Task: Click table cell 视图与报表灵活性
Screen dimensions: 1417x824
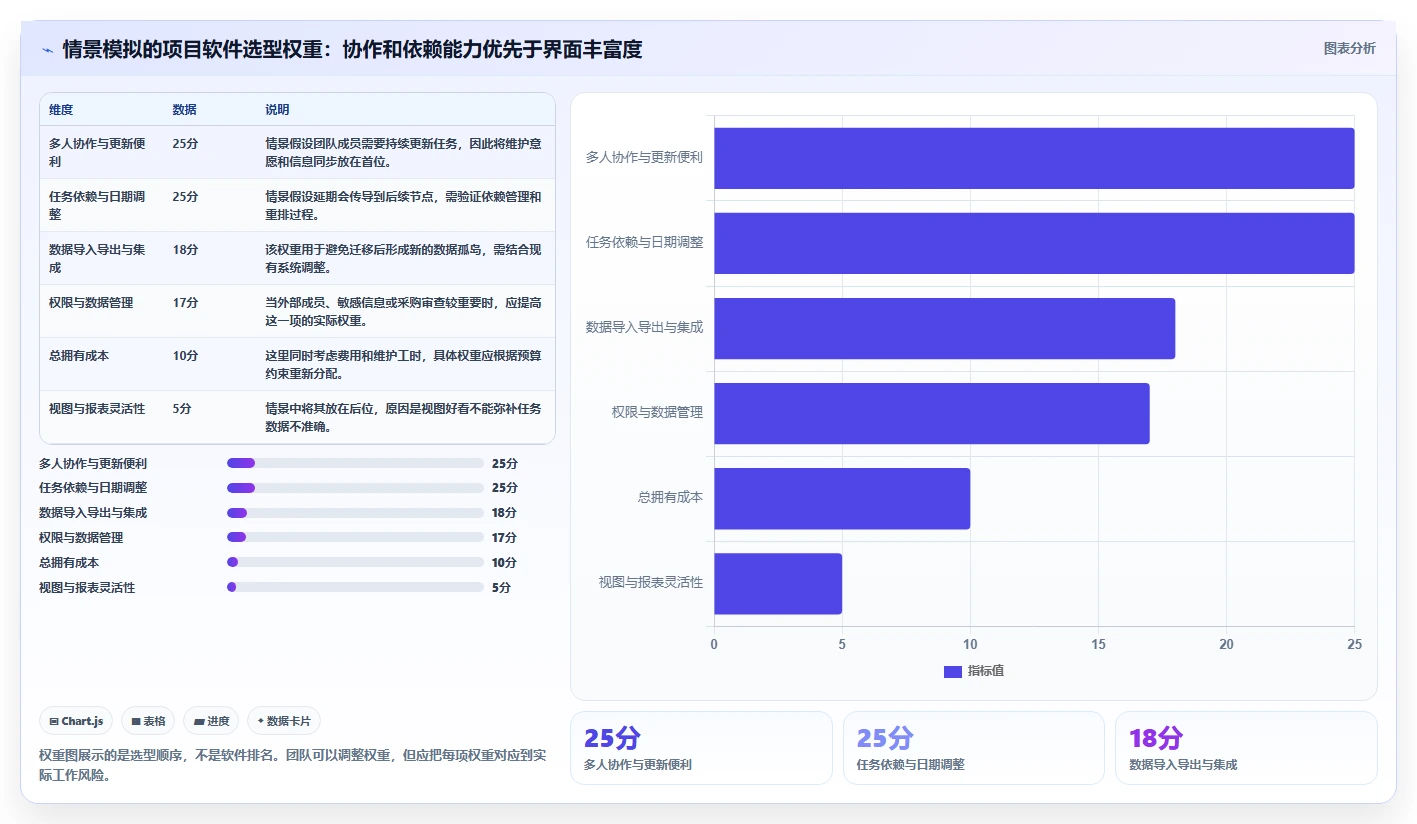Action: pos(97,409)
